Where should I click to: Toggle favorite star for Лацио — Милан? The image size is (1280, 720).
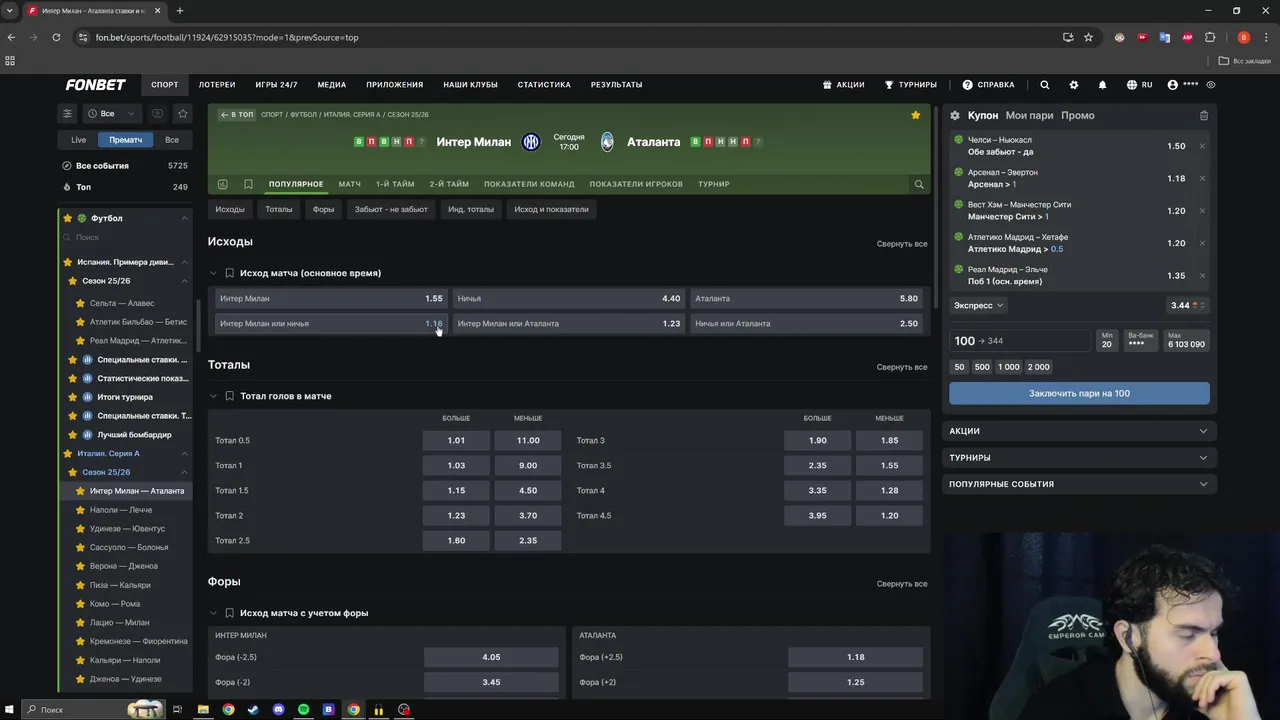point(80,622)
